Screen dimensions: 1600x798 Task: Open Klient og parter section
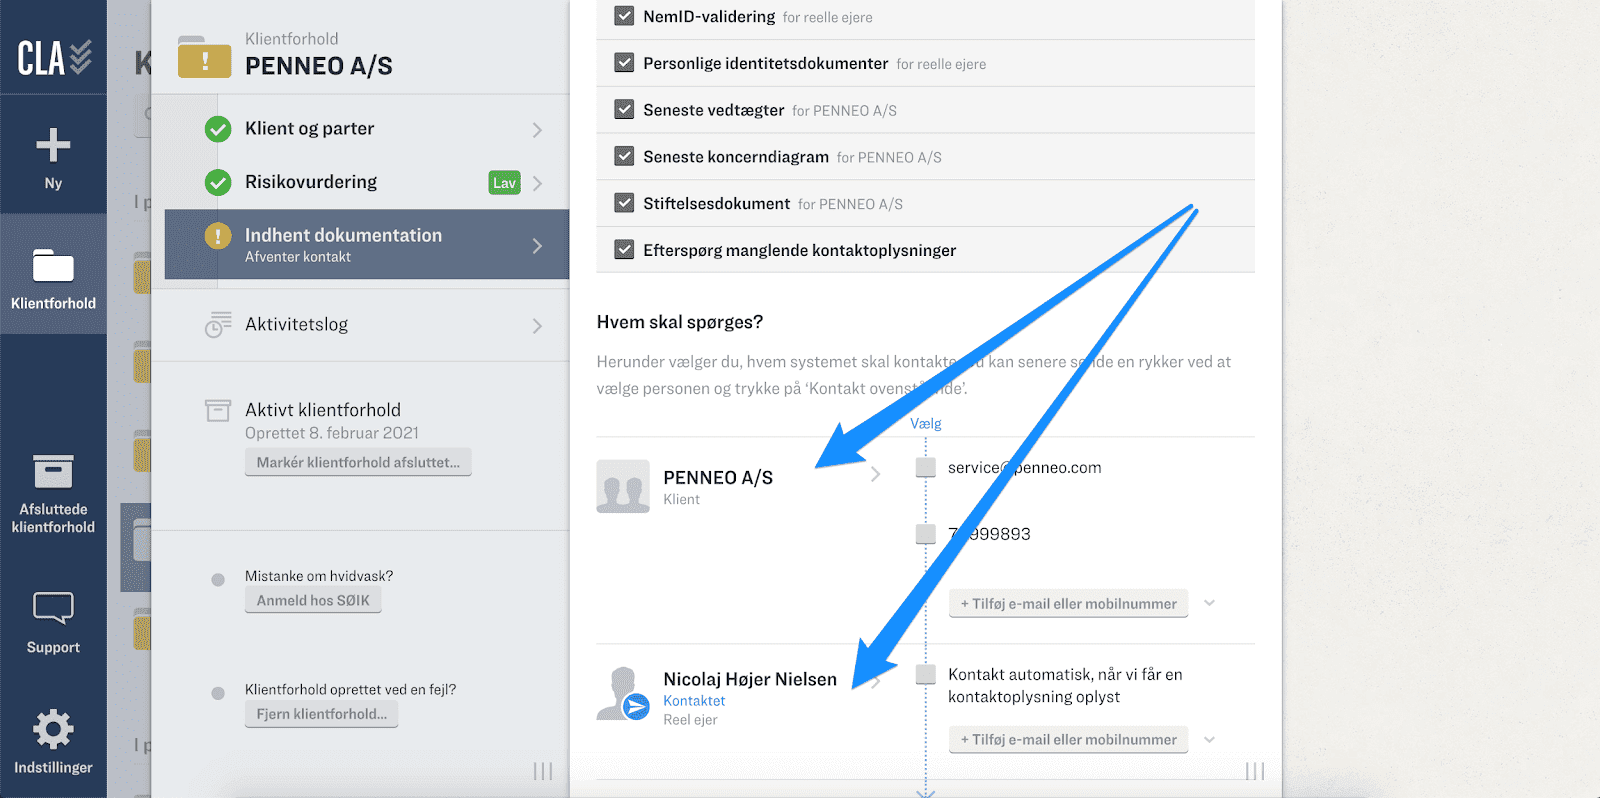(367, 129)
